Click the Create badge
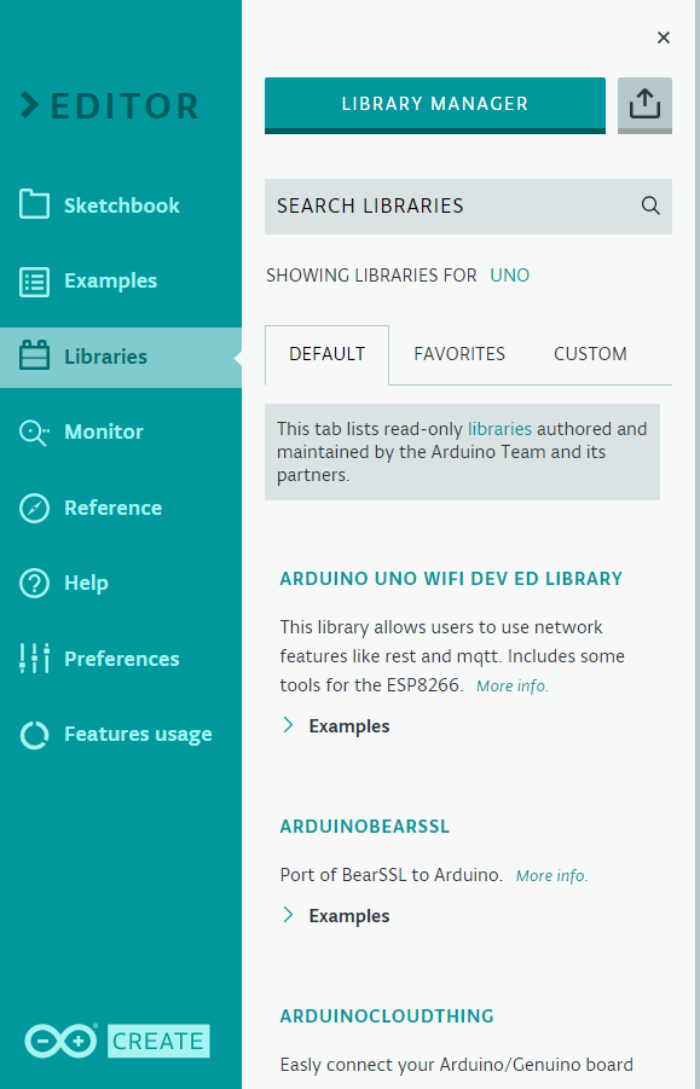The height and width of the screenshot is (1089, 700). tap(158, 1041)
